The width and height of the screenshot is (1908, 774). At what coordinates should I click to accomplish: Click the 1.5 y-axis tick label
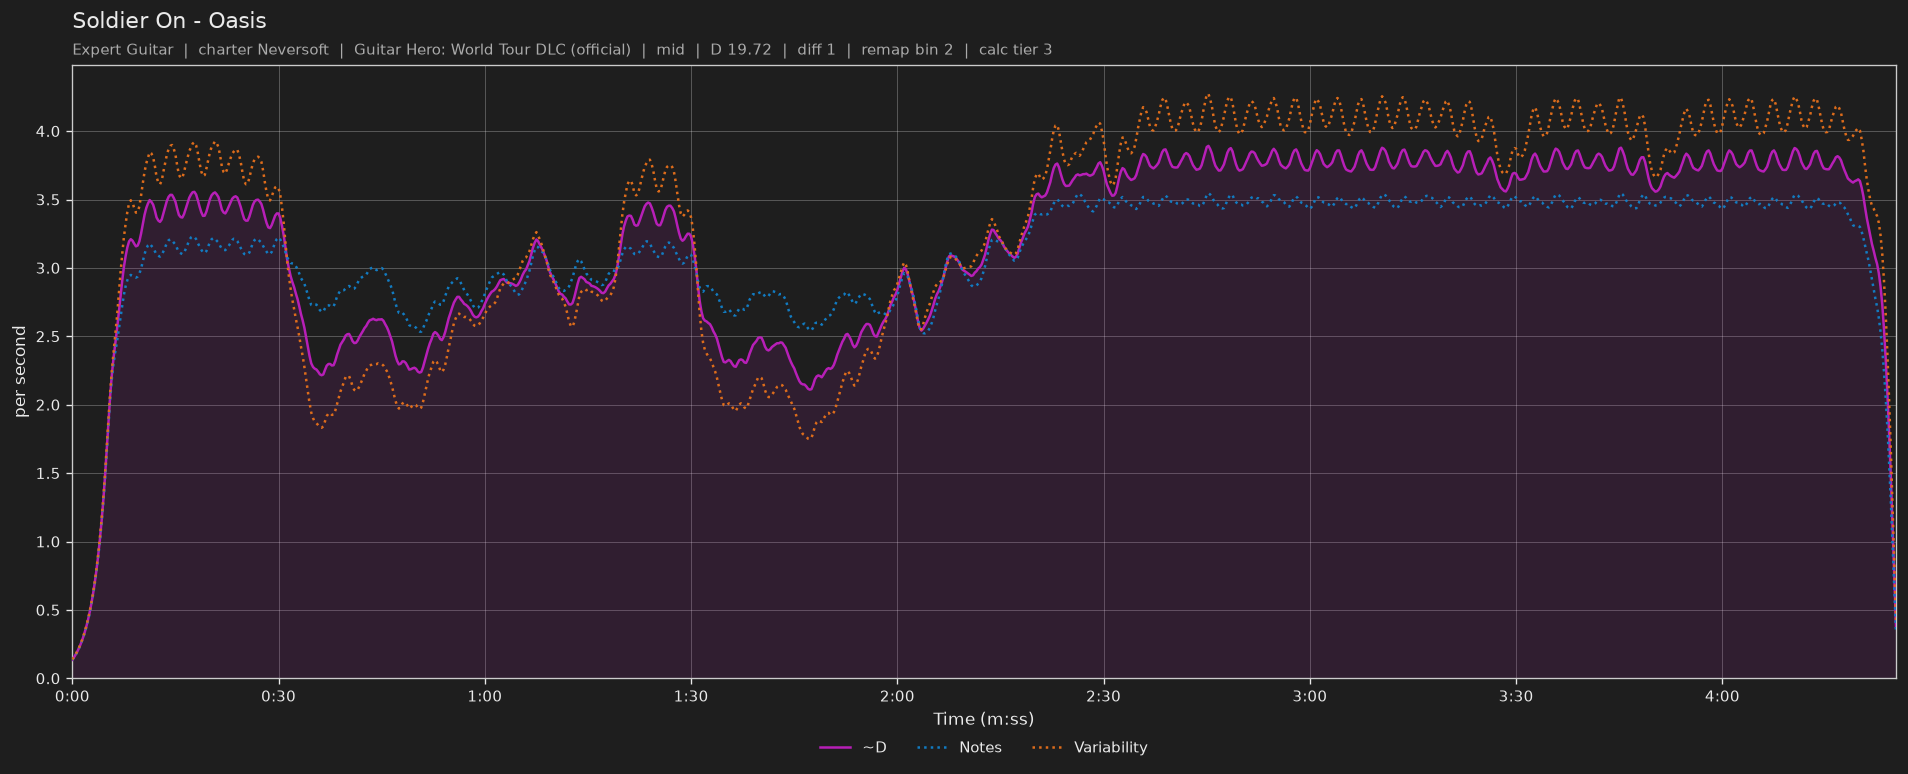coord(48,474)
